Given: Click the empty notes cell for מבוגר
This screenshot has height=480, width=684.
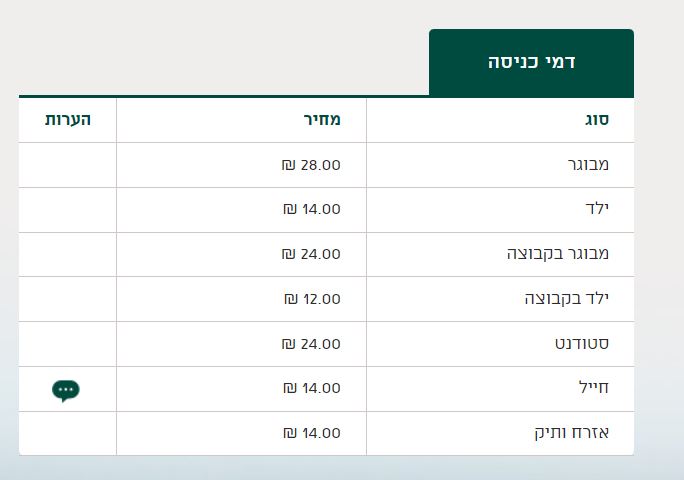Looking at the screenshot, I should pyautogui.click(x=67, y=165).
